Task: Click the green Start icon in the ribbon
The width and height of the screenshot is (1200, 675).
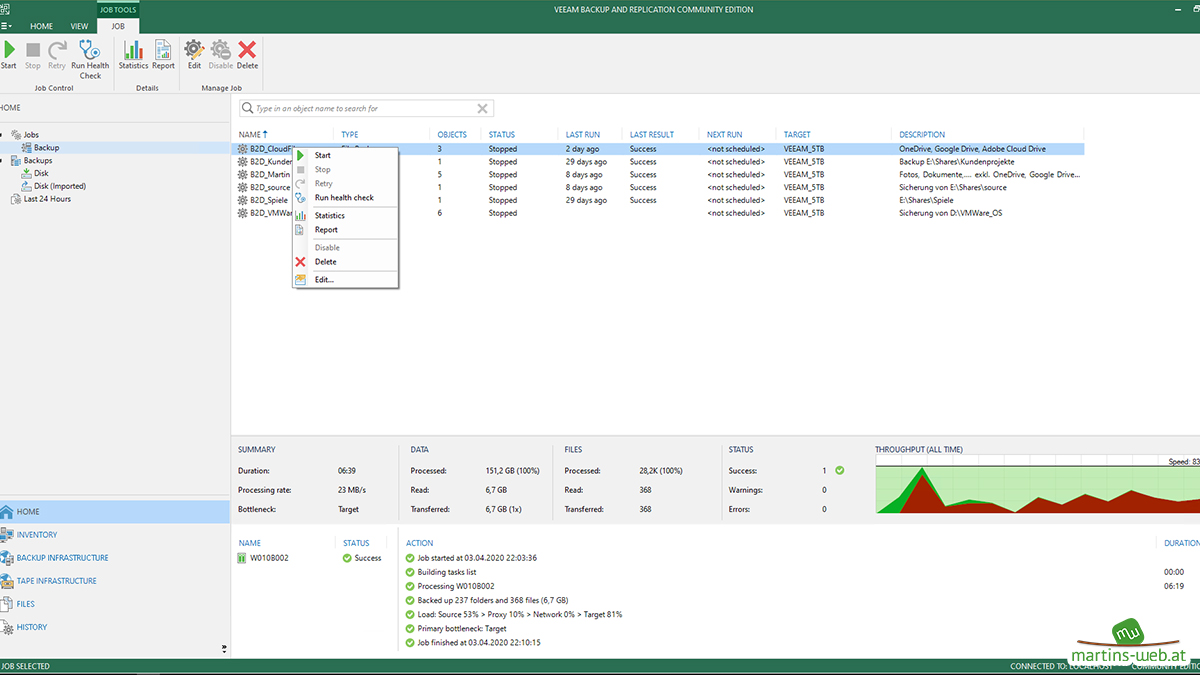Action: coord(9,49)
